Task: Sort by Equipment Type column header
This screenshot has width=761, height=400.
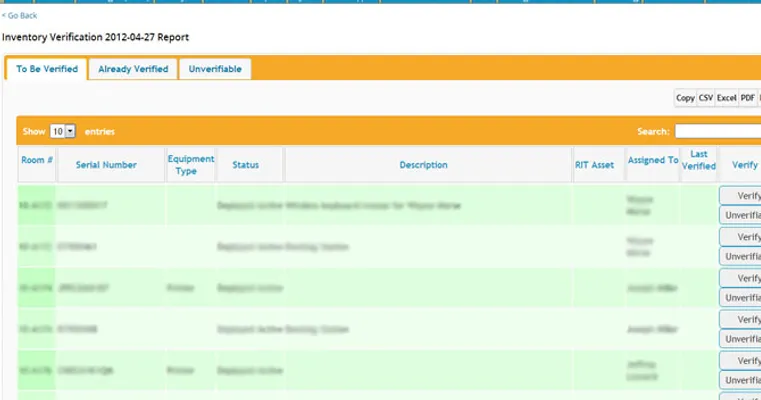Action: click(x=190, y=165)
